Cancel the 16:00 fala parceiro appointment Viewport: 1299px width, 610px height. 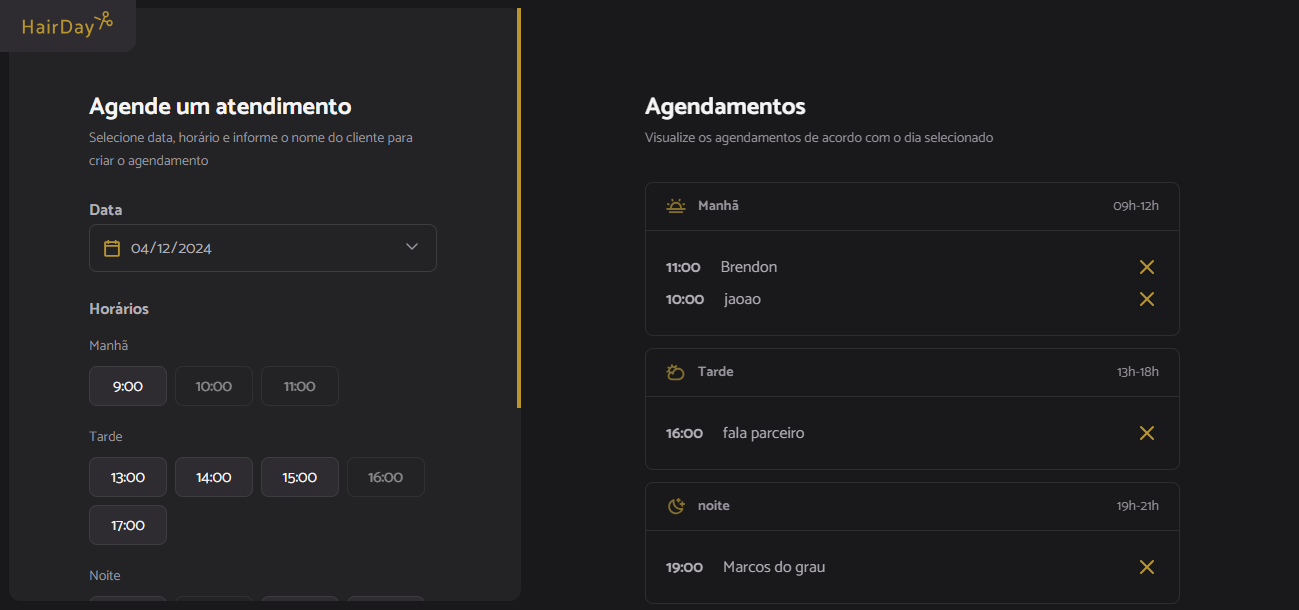coord(1146,433)
